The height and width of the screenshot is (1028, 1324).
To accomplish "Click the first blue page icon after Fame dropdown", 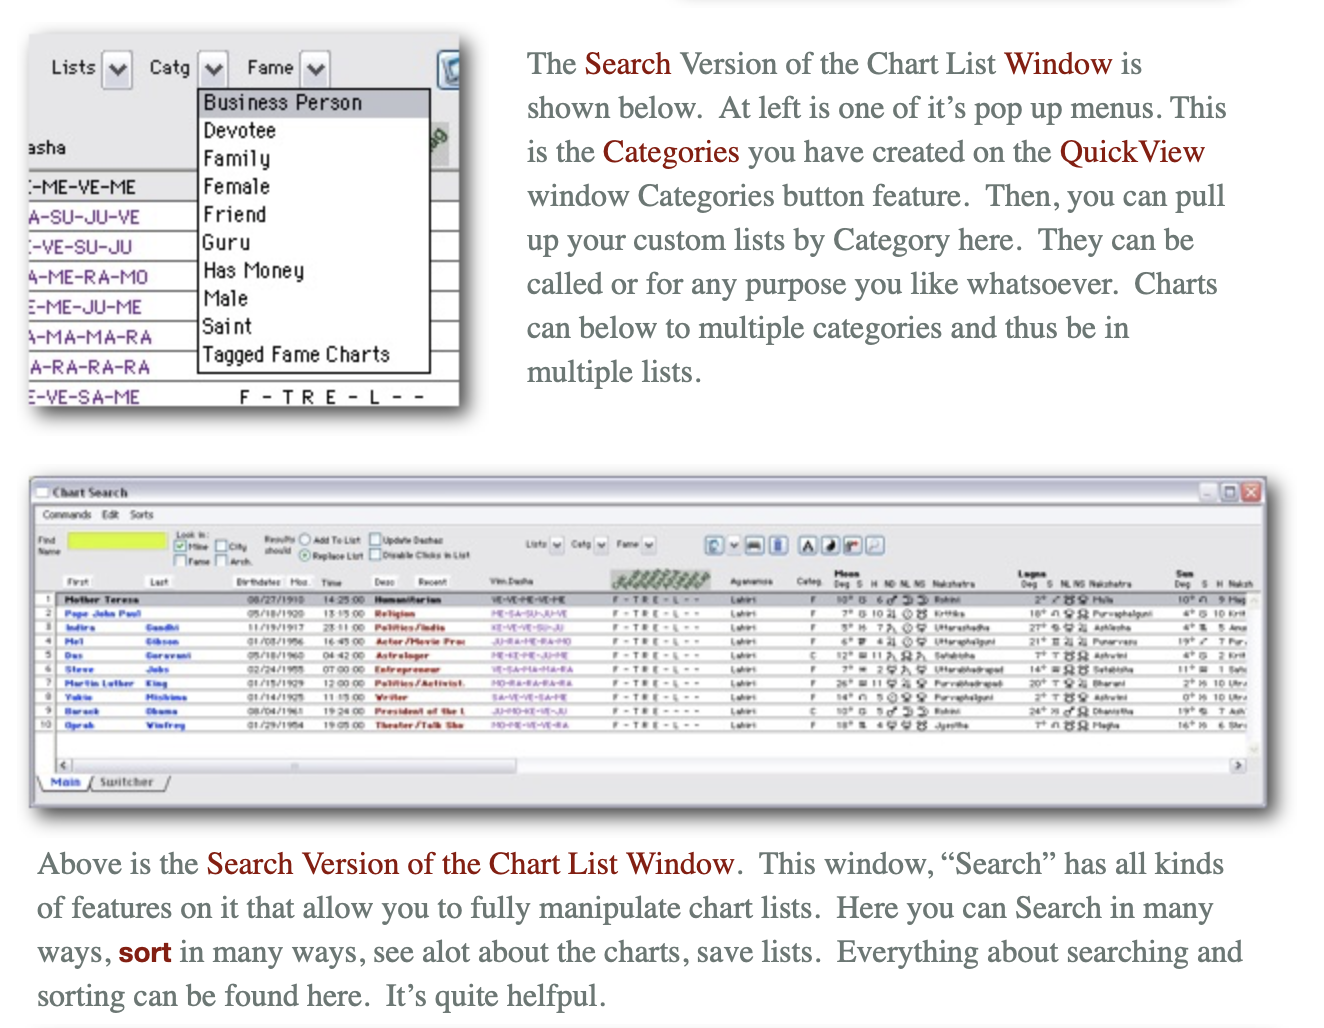I will 714,545.
